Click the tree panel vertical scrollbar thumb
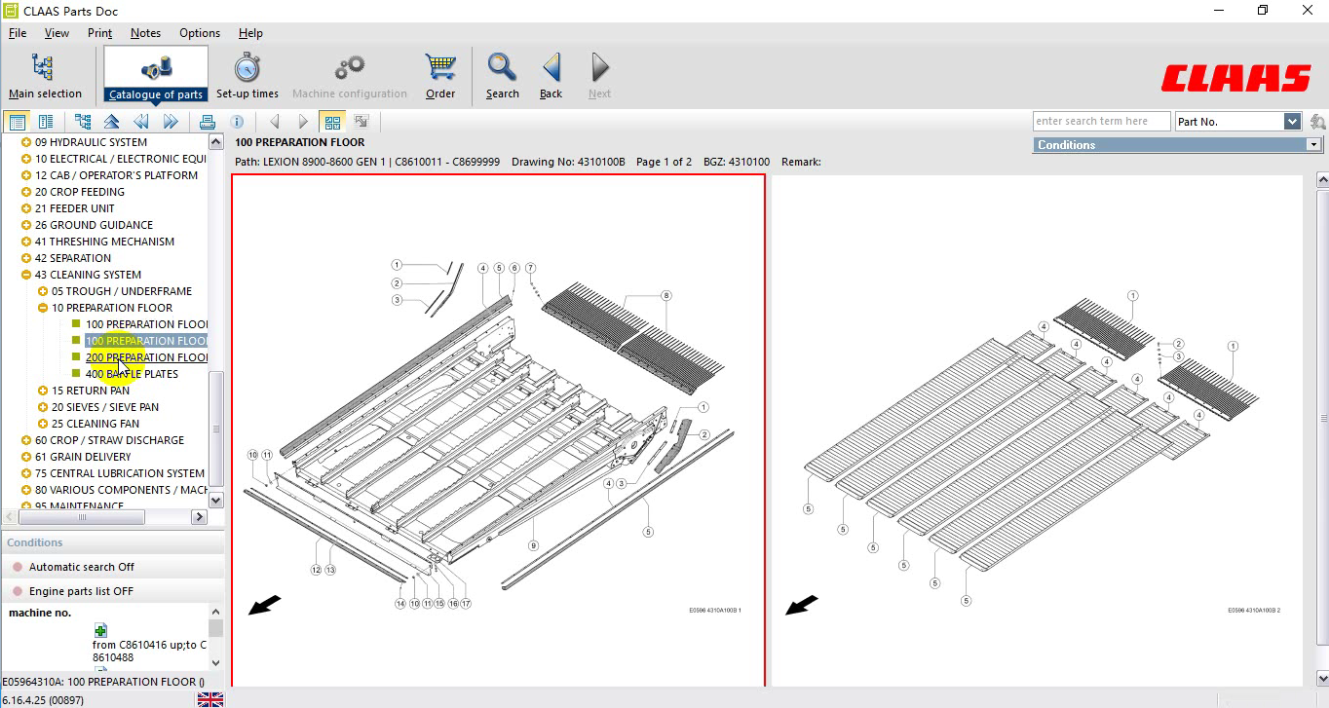The width and height of the screenshot is (1329, 708). [x=216, y=428]
